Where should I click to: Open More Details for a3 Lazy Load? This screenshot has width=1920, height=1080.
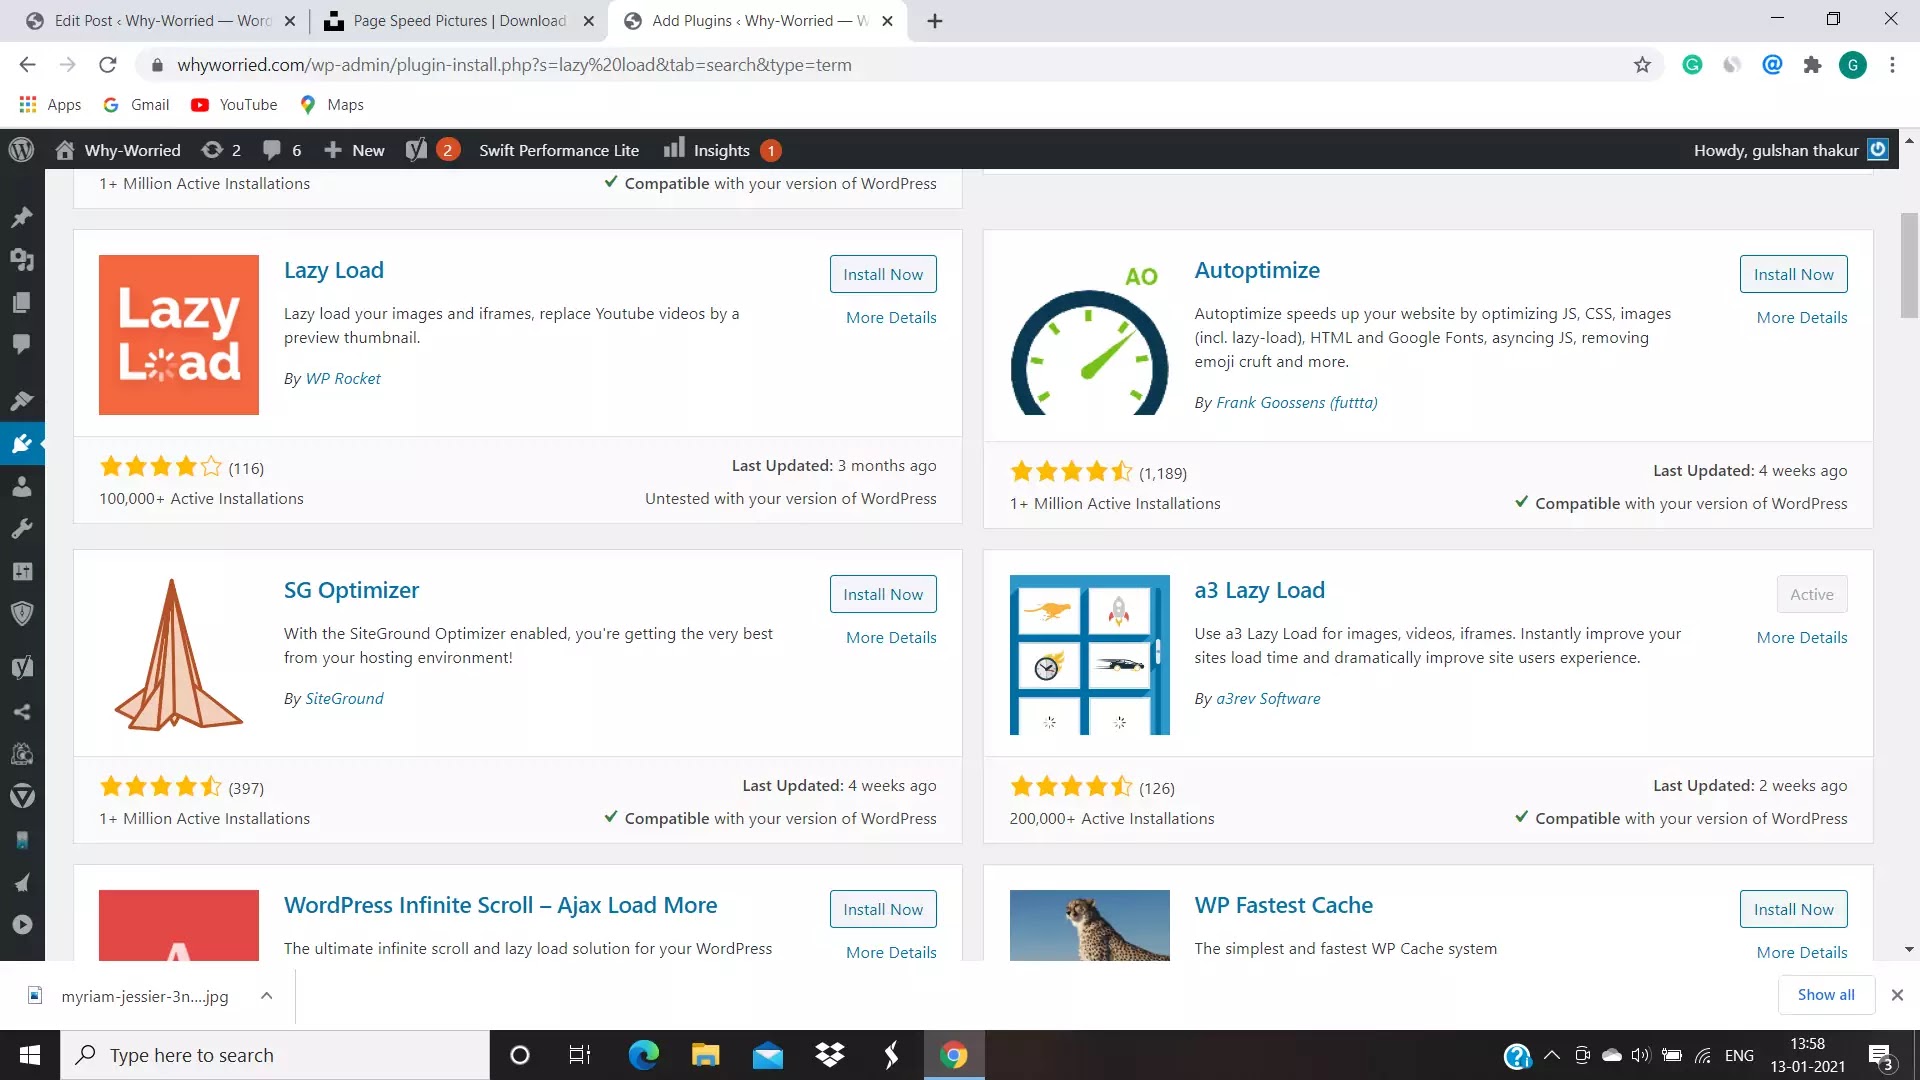pyautogui.click(x=1801, y=638)
